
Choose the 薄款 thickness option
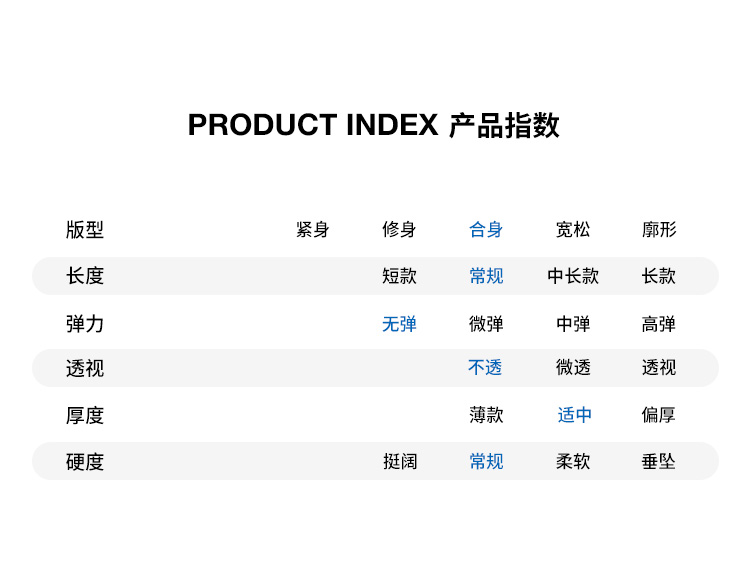click(x=486, y=415)
